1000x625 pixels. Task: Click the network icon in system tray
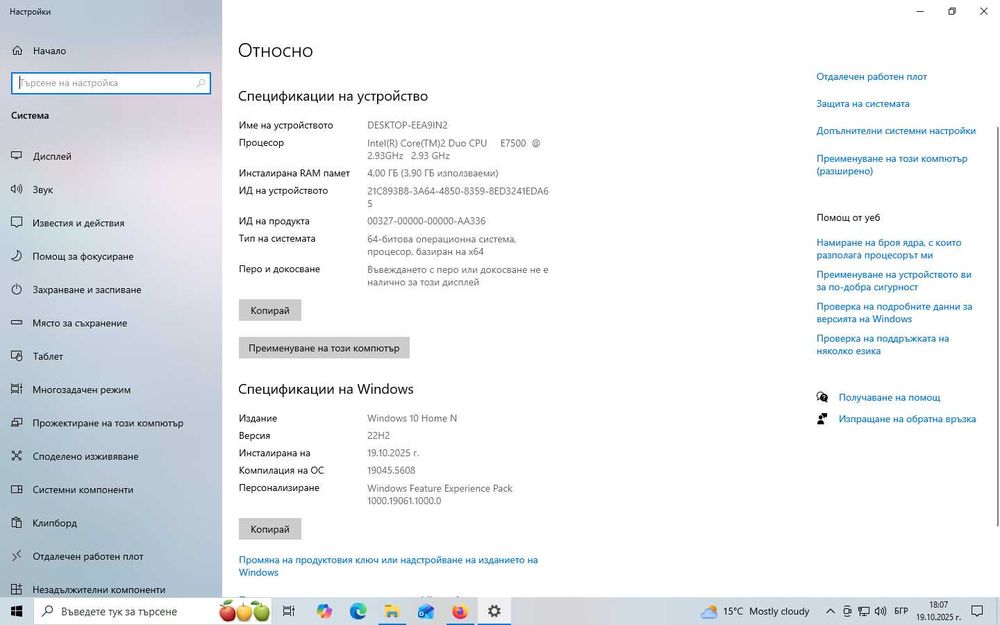coord(864,611)
